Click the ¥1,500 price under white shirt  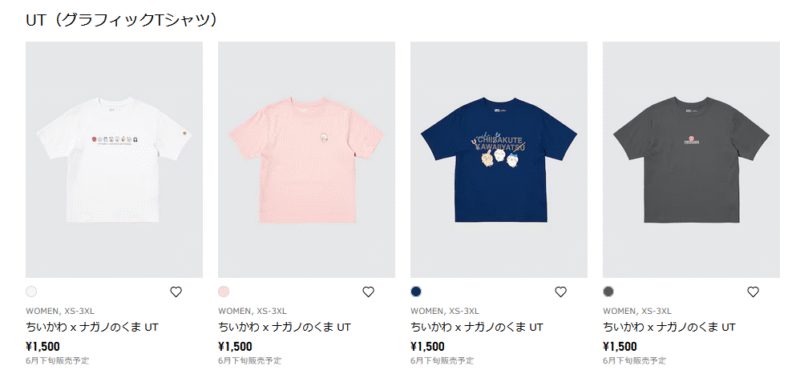[x=43, y=347]
